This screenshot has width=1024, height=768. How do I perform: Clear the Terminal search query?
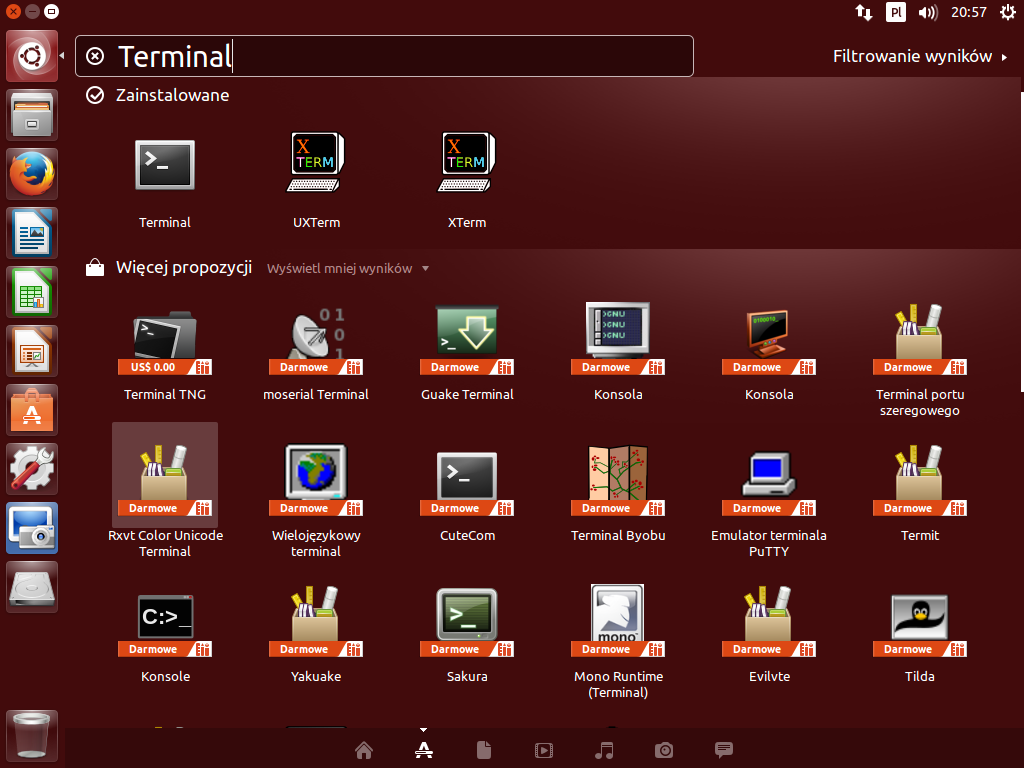pyautogui.click(x=95, y=56)
